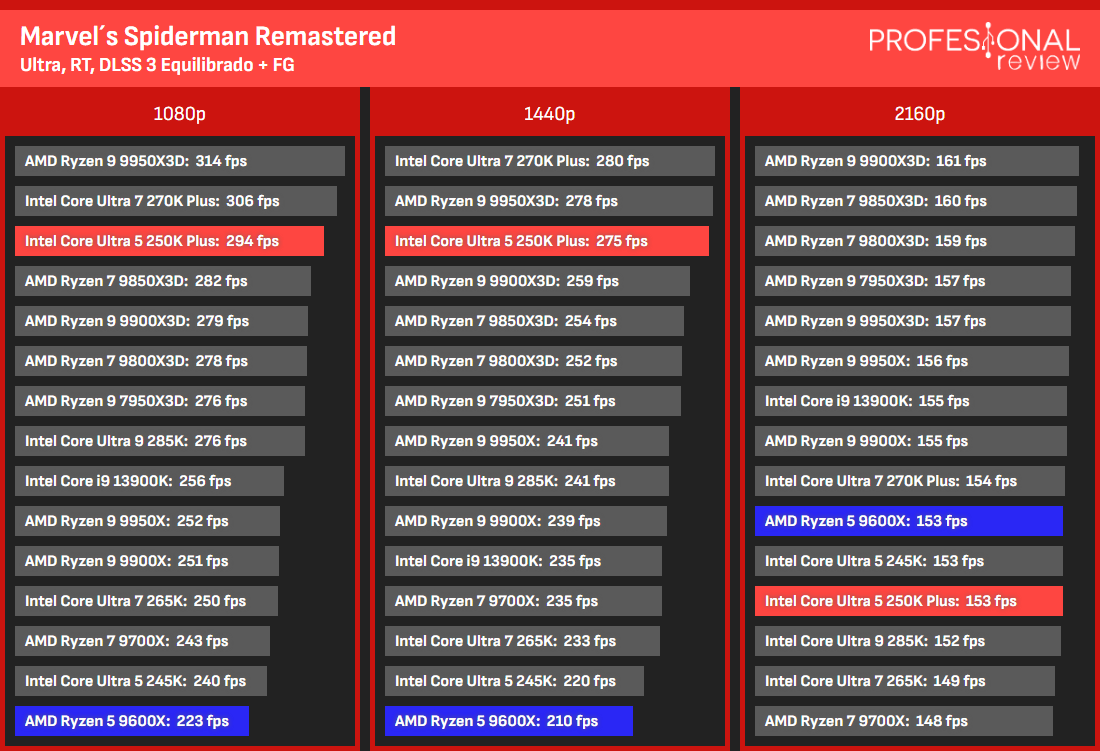Click the 'AMD Ryzen 9 9950X: 156 fps' bar

click(912, 361)
